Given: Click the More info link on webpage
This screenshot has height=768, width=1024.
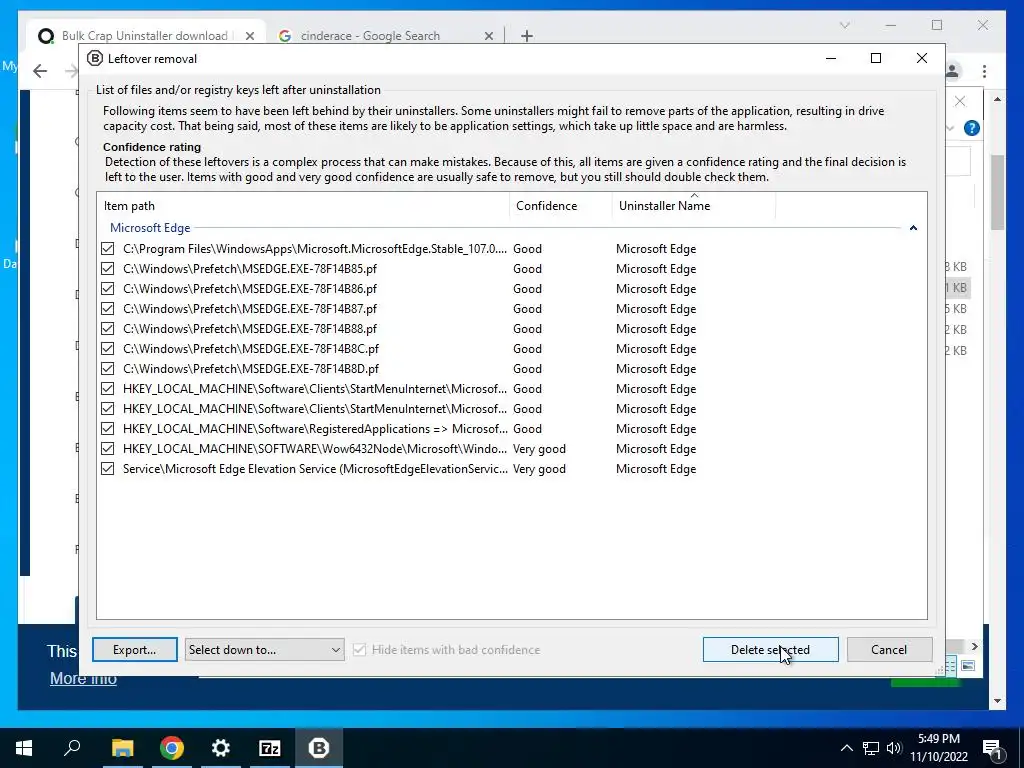Looking at the screenshot, I should [x=84, y=679].
